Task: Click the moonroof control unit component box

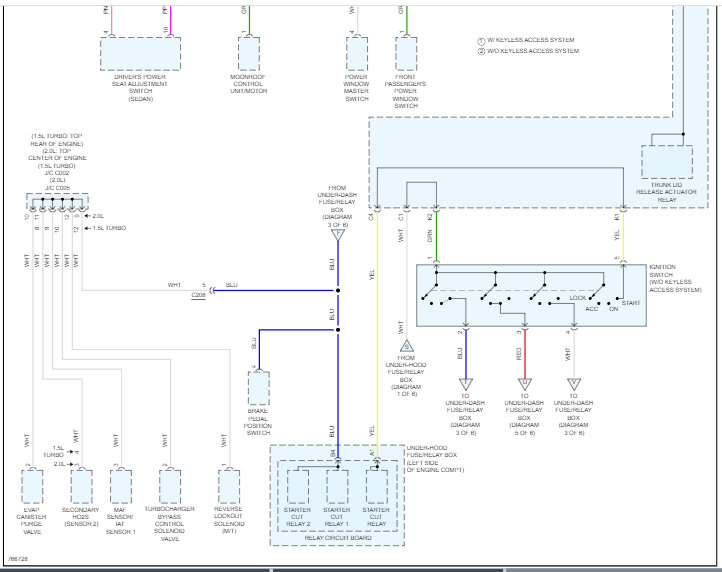Action: (x=249, y=54)
